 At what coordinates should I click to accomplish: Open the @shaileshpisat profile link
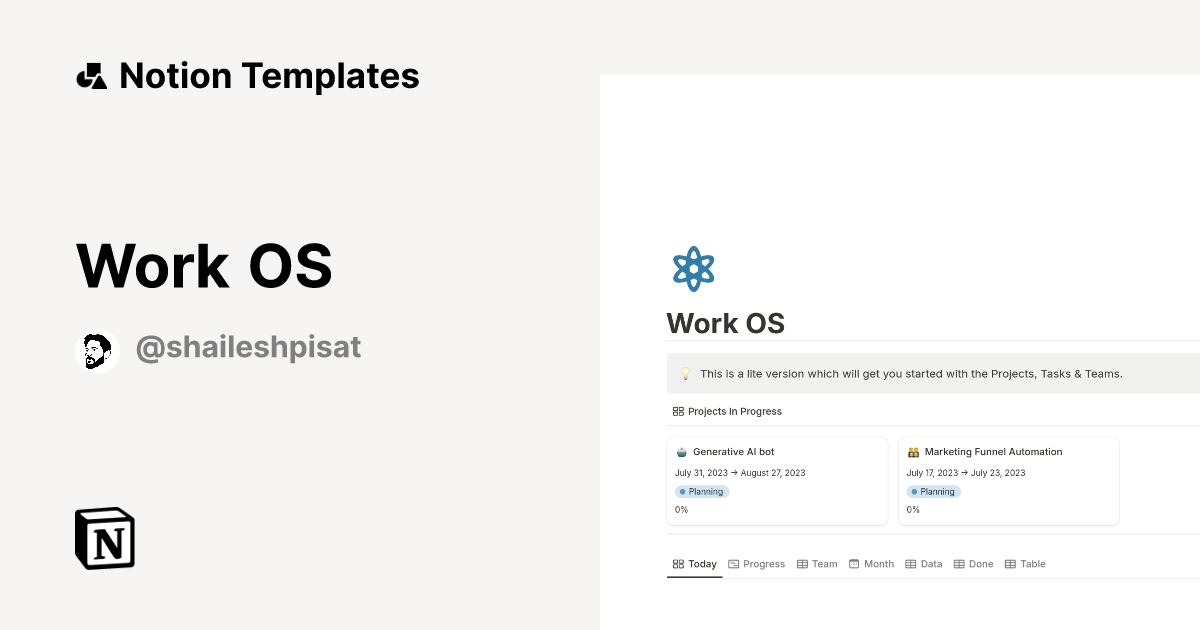click(248, 346)
